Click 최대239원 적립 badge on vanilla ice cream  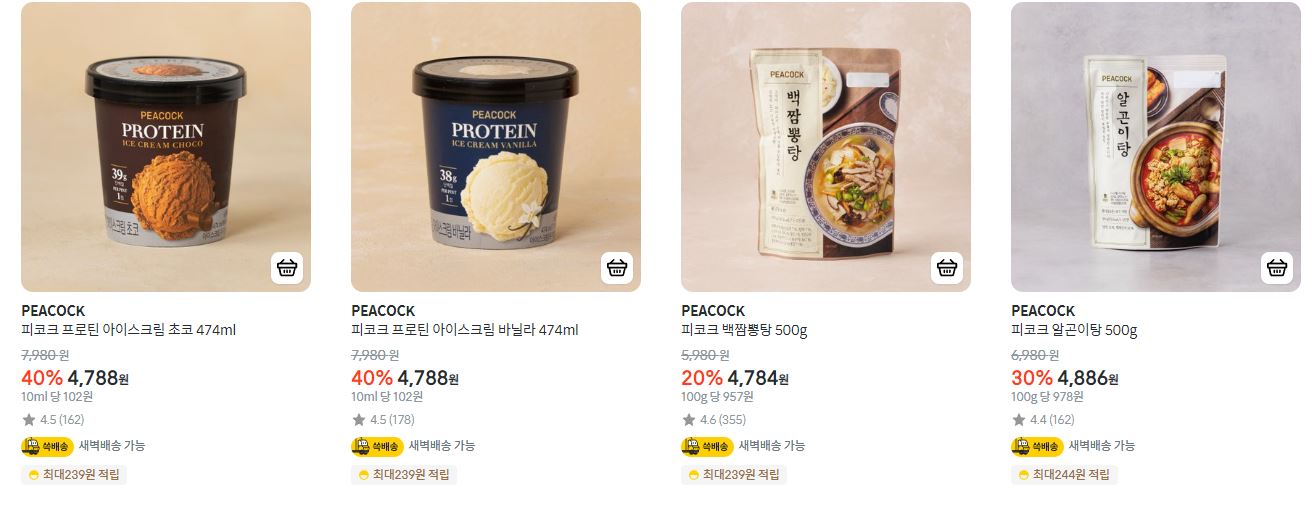pos(404,474)
